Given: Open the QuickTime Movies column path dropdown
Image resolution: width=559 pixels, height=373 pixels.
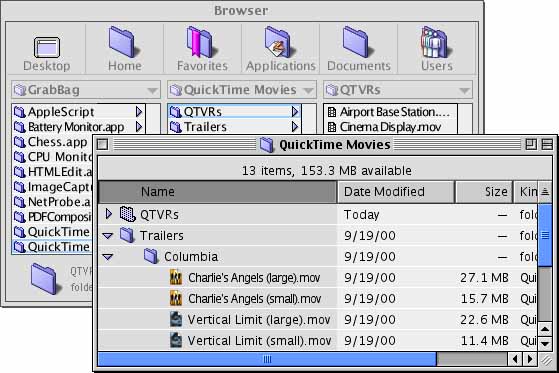Looking at the screenshot, I should click(x=242, y=90).
